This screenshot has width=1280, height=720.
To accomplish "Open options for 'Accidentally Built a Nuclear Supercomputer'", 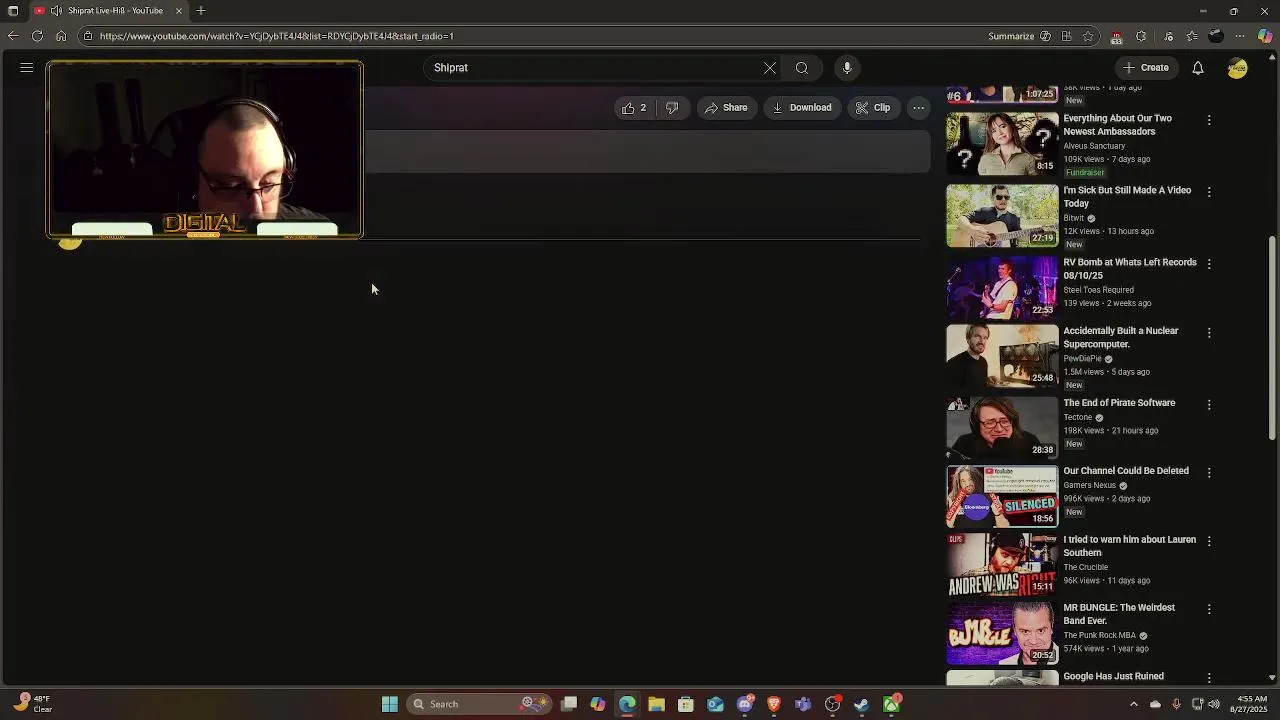I will (x=1209, y=332).
